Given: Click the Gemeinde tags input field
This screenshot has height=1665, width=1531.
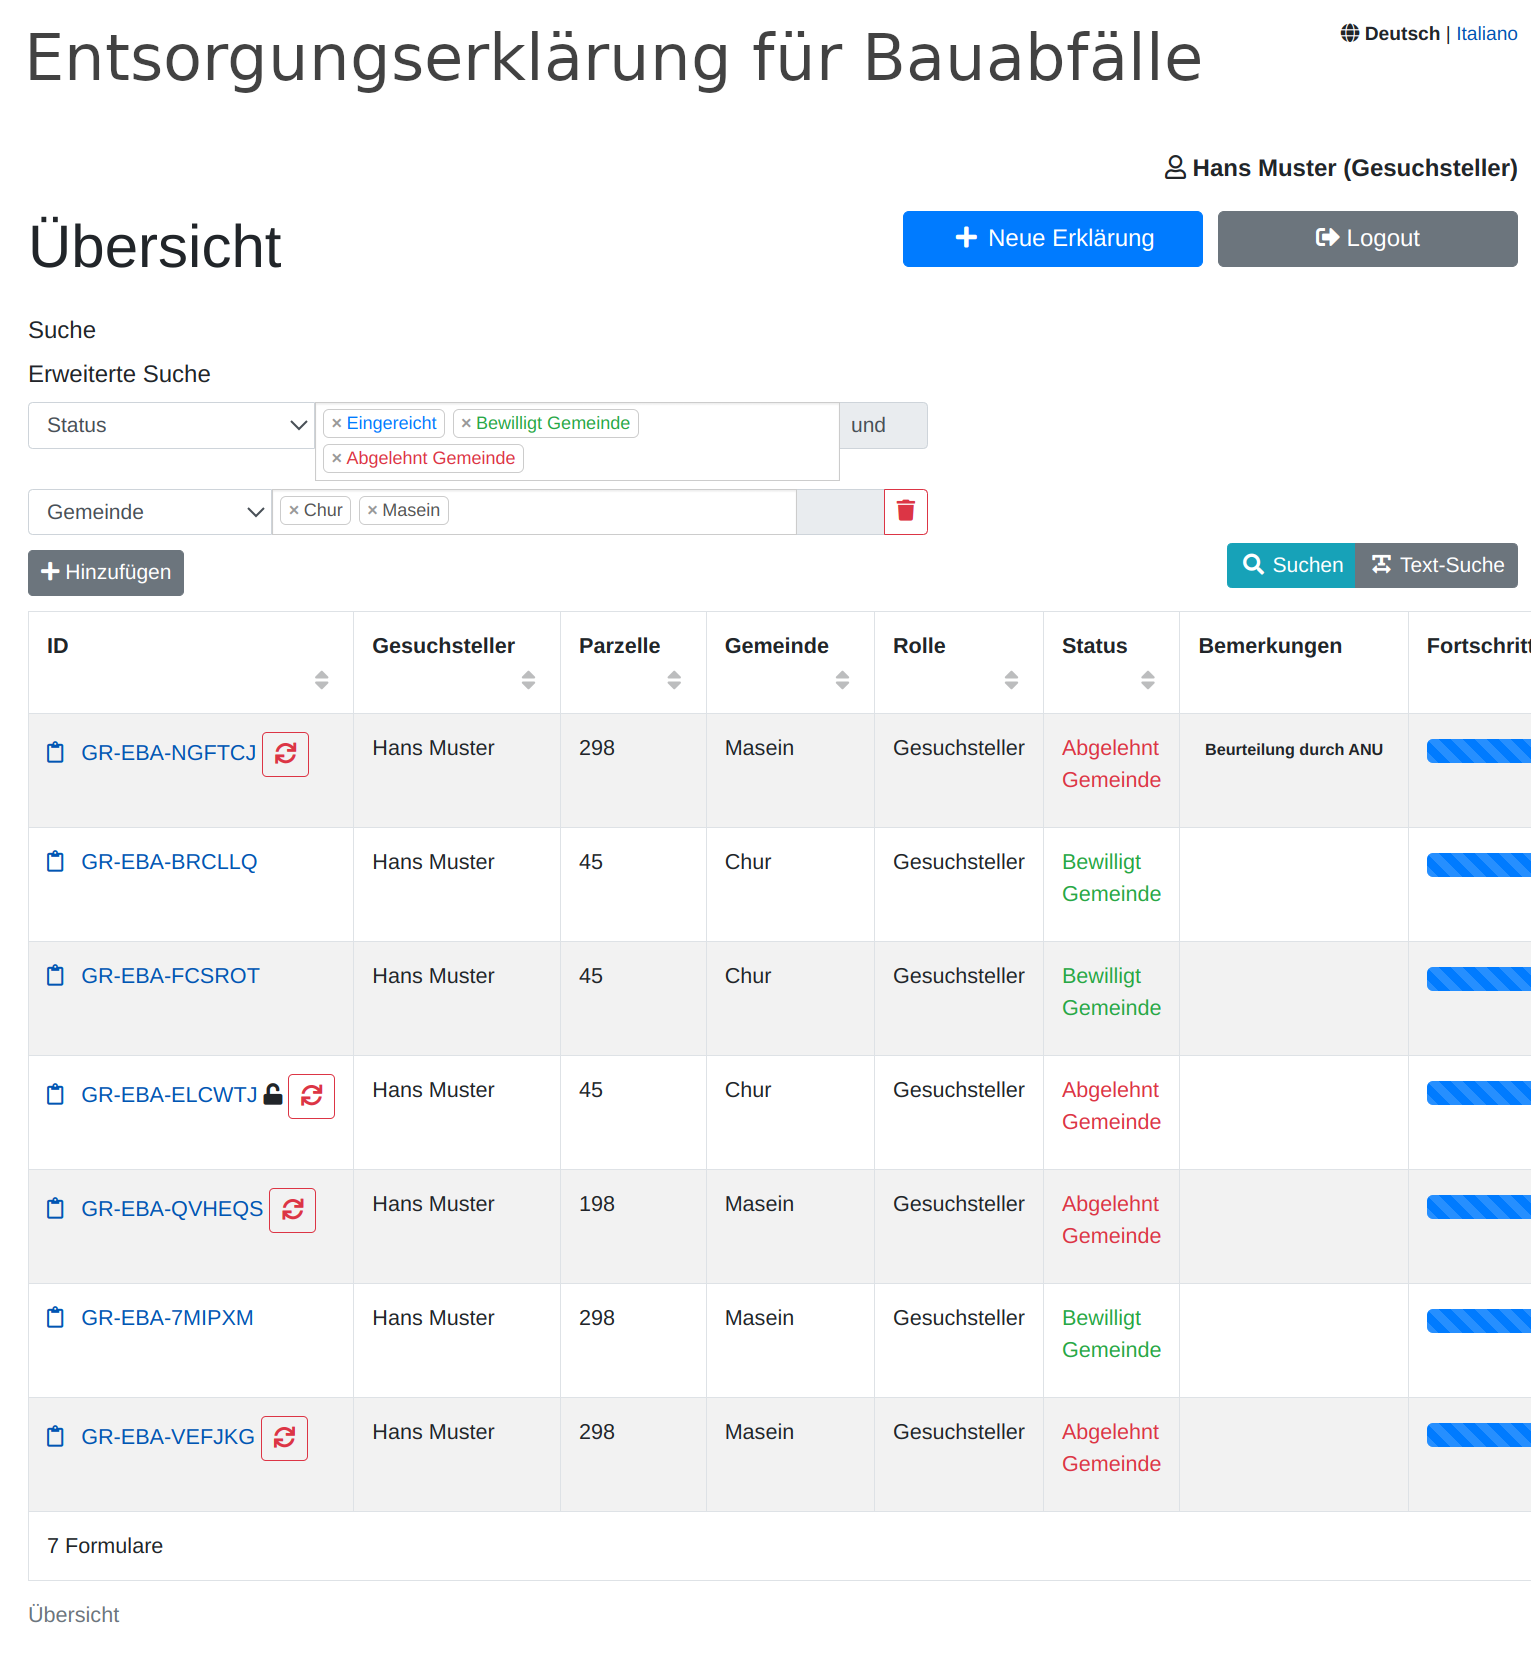Looking at the screenshot, I should [620, 512].
